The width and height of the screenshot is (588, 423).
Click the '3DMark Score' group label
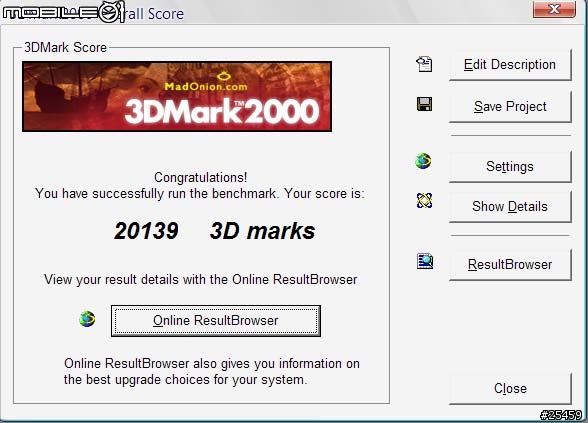(x=66, y=48)
